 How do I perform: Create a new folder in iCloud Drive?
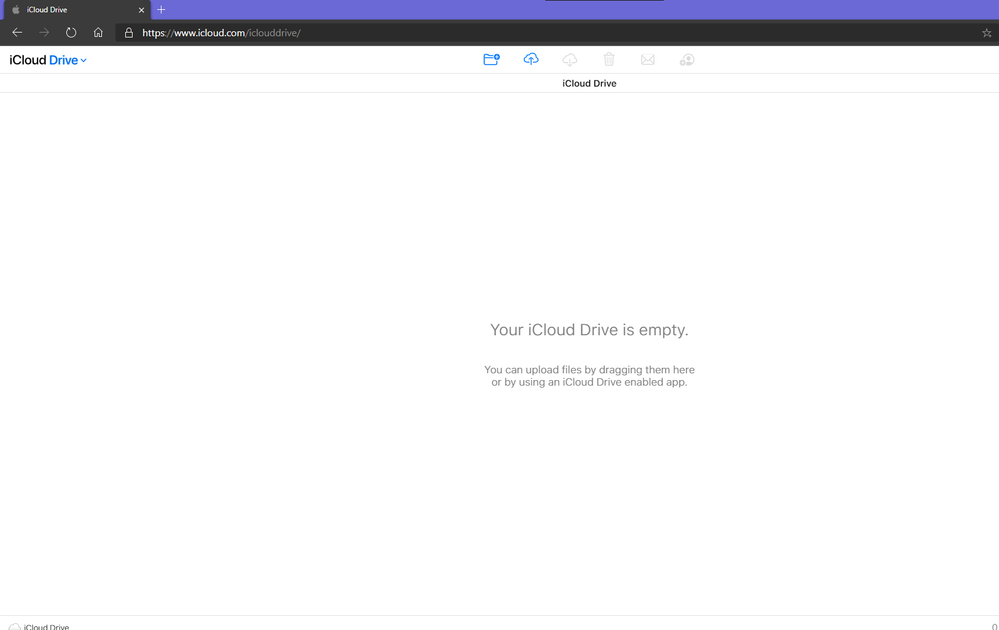pos(491,59)
